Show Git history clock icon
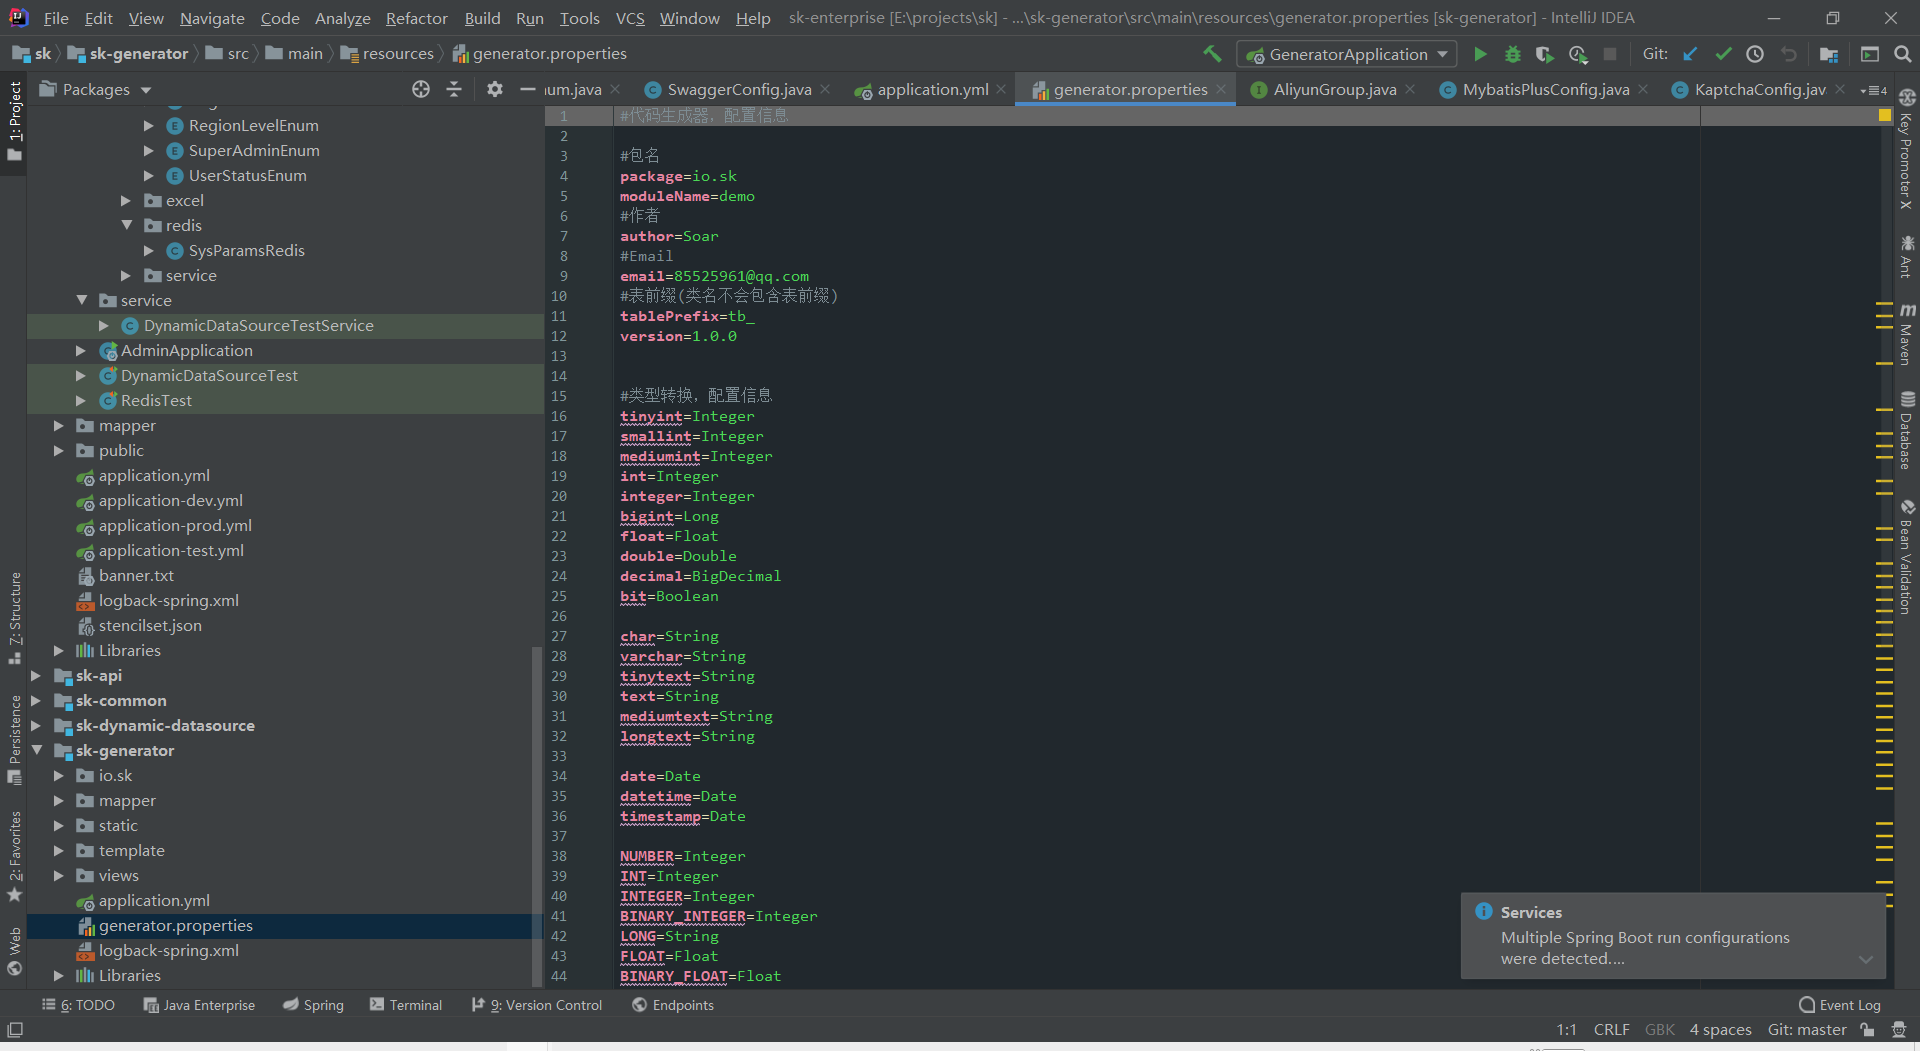1920x1051 pixels. 1755,54
